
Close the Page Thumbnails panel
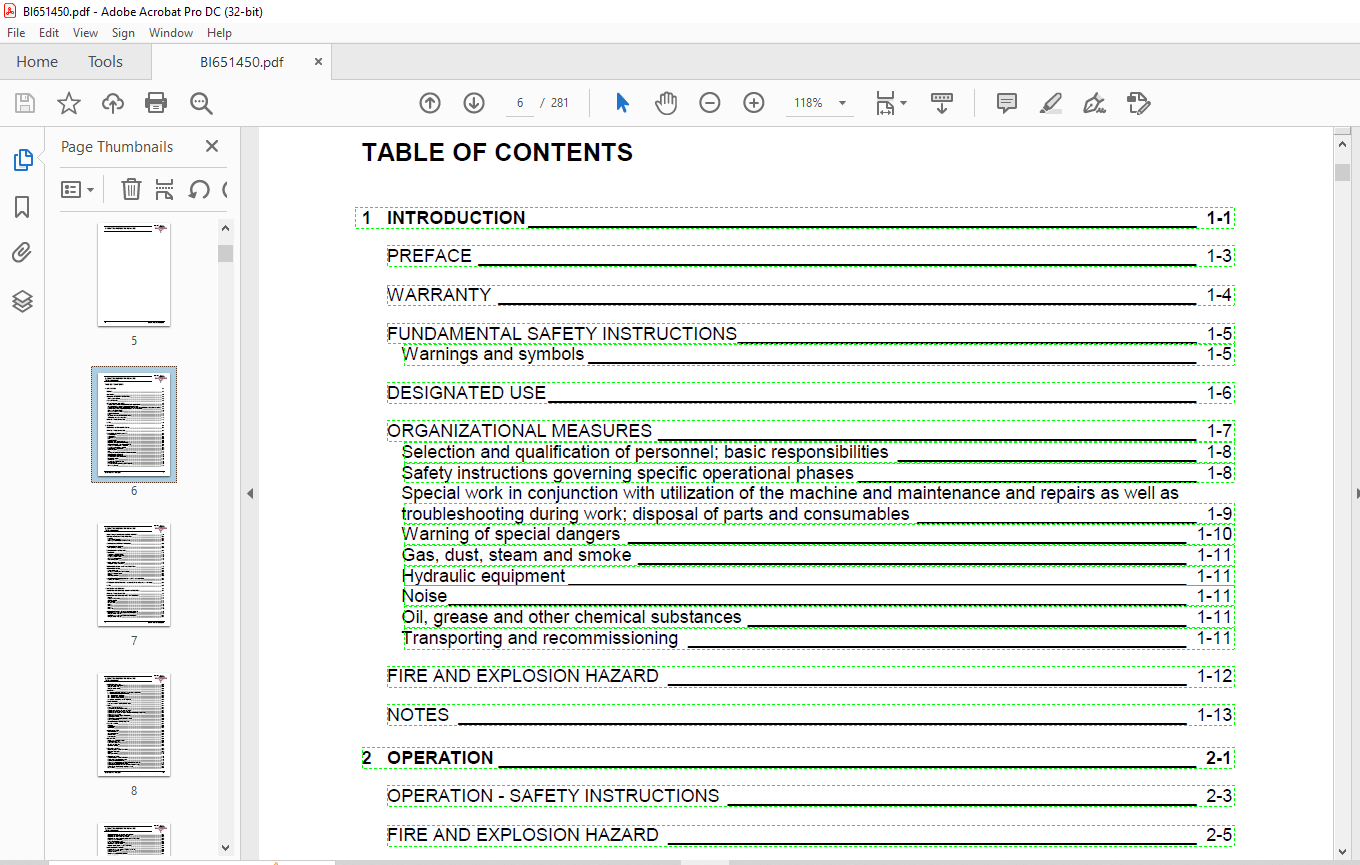(x=212, y=146)
